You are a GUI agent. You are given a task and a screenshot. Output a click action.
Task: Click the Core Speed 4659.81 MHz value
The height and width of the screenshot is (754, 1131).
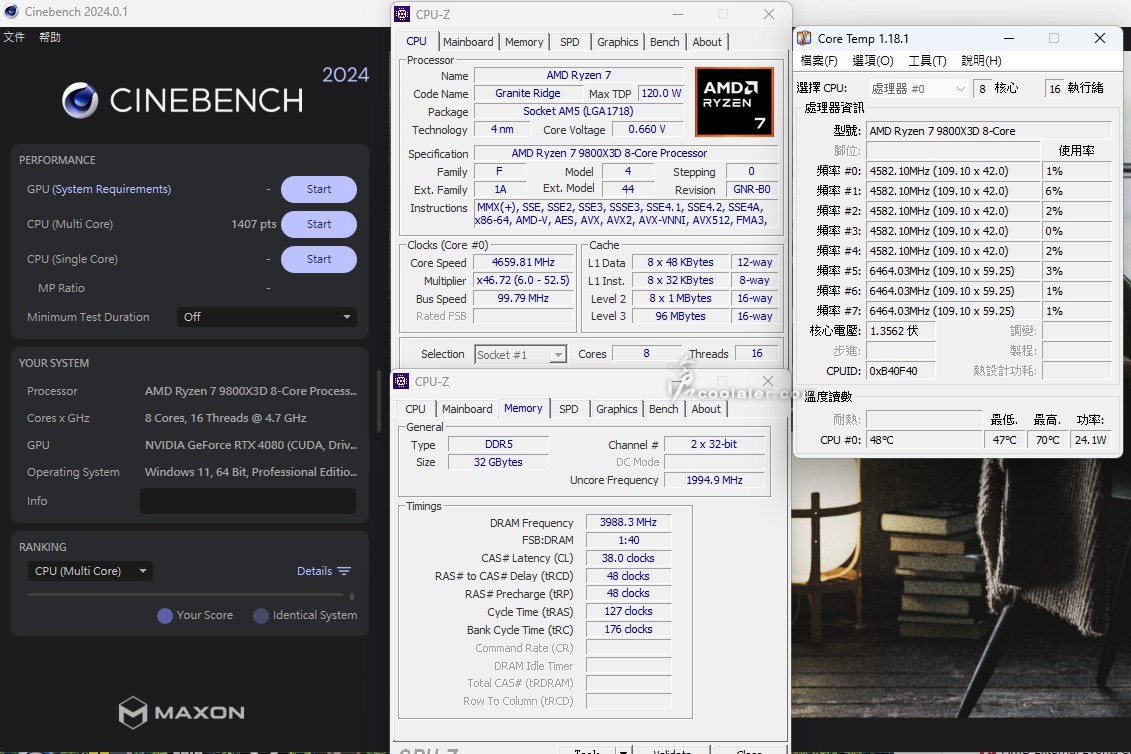point(523,263)
